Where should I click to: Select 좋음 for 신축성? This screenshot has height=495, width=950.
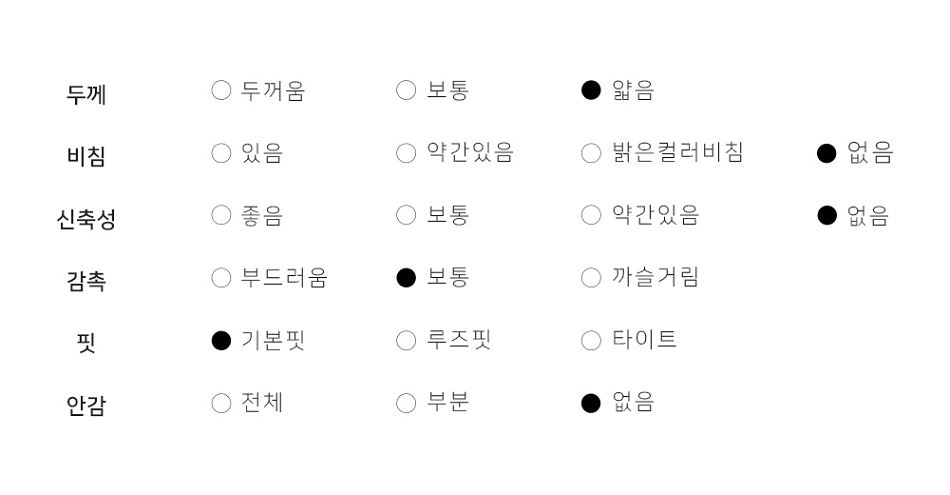[221, 215]
